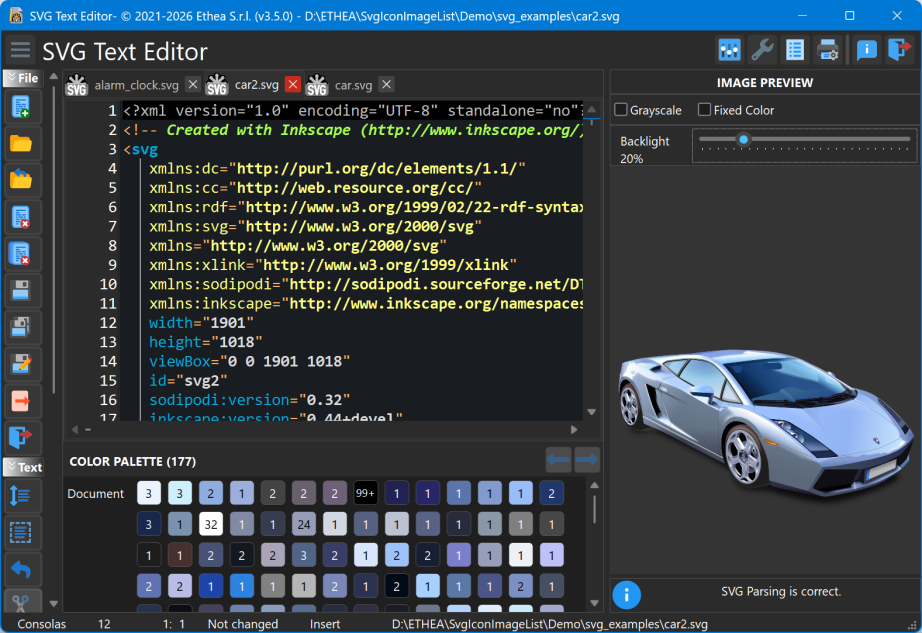
Task: Click the Export icon with red arrow
Action: point(21,401)
